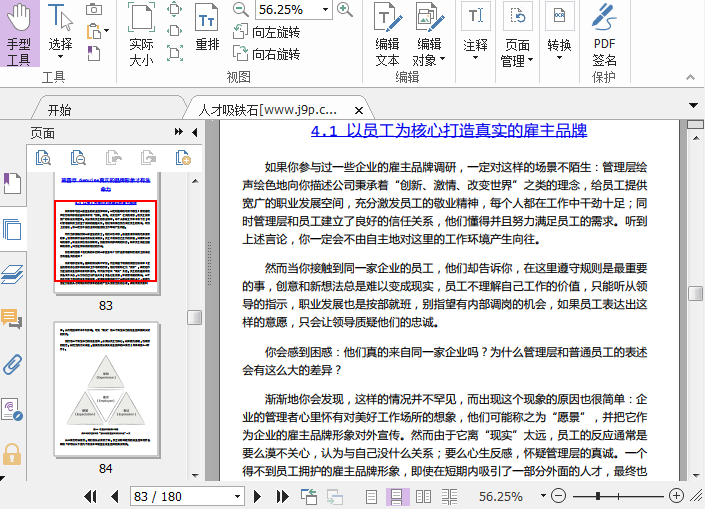Open the Comments sidebar panel
Image resolution: width=705 pixels, height=509 pixels.
tap(12, 319)
